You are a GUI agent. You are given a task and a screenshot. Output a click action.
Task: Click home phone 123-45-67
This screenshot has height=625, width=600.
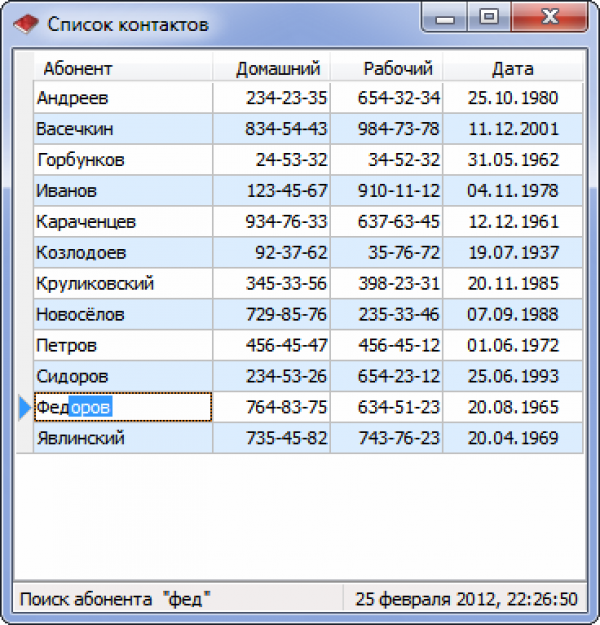pos(271,191)
